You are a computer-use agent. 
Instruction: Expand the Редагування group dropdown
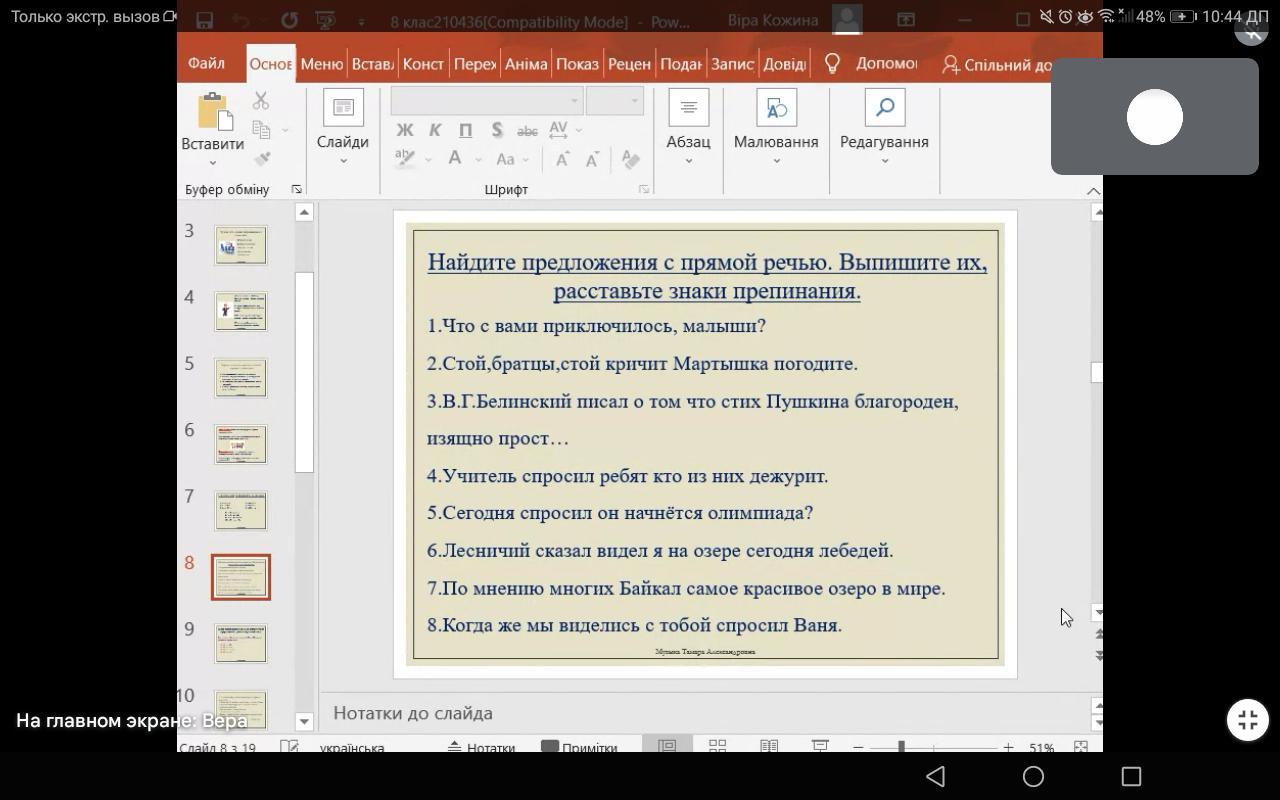click(x=884, y=160)
